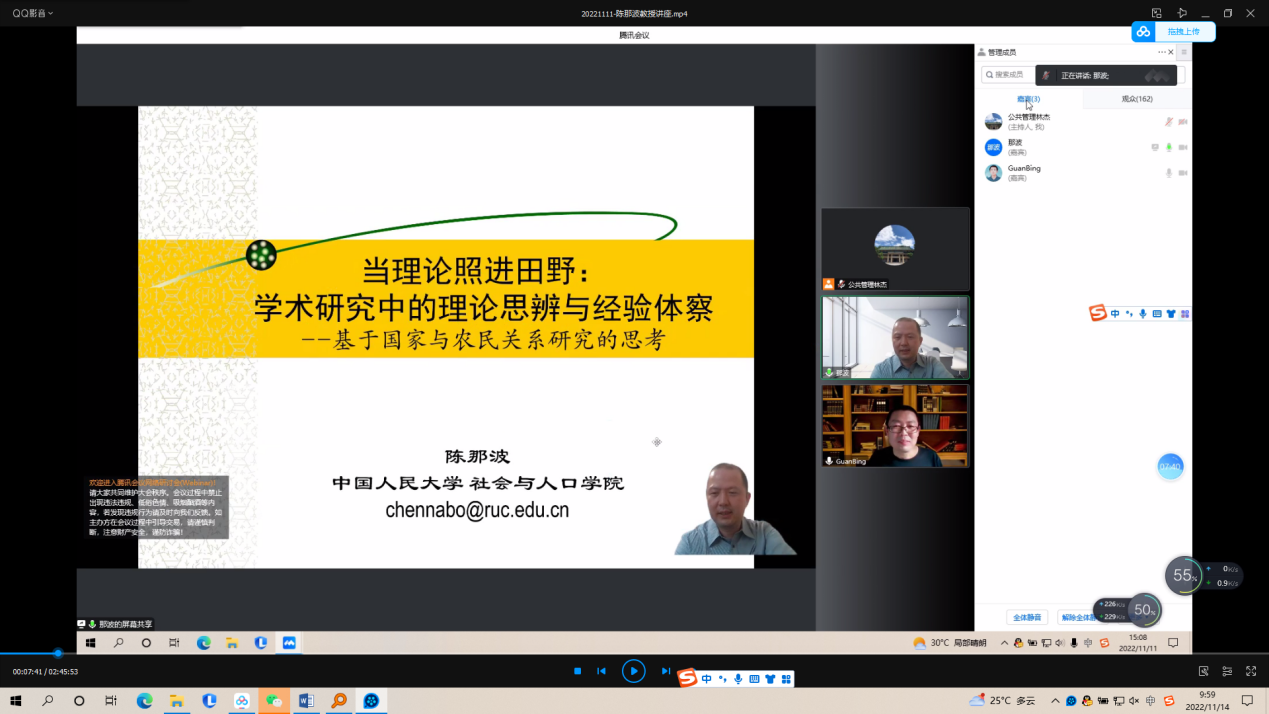
Task: Toggle camera for 公共管理林杰
Action: [1183, 122]
